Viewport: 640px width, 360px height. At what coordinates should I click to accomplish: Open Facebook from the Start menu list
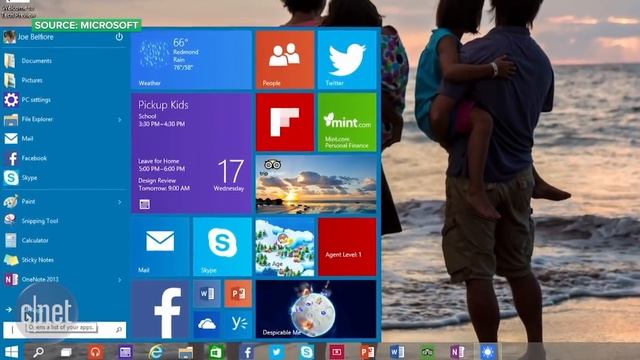pos(64,158)
